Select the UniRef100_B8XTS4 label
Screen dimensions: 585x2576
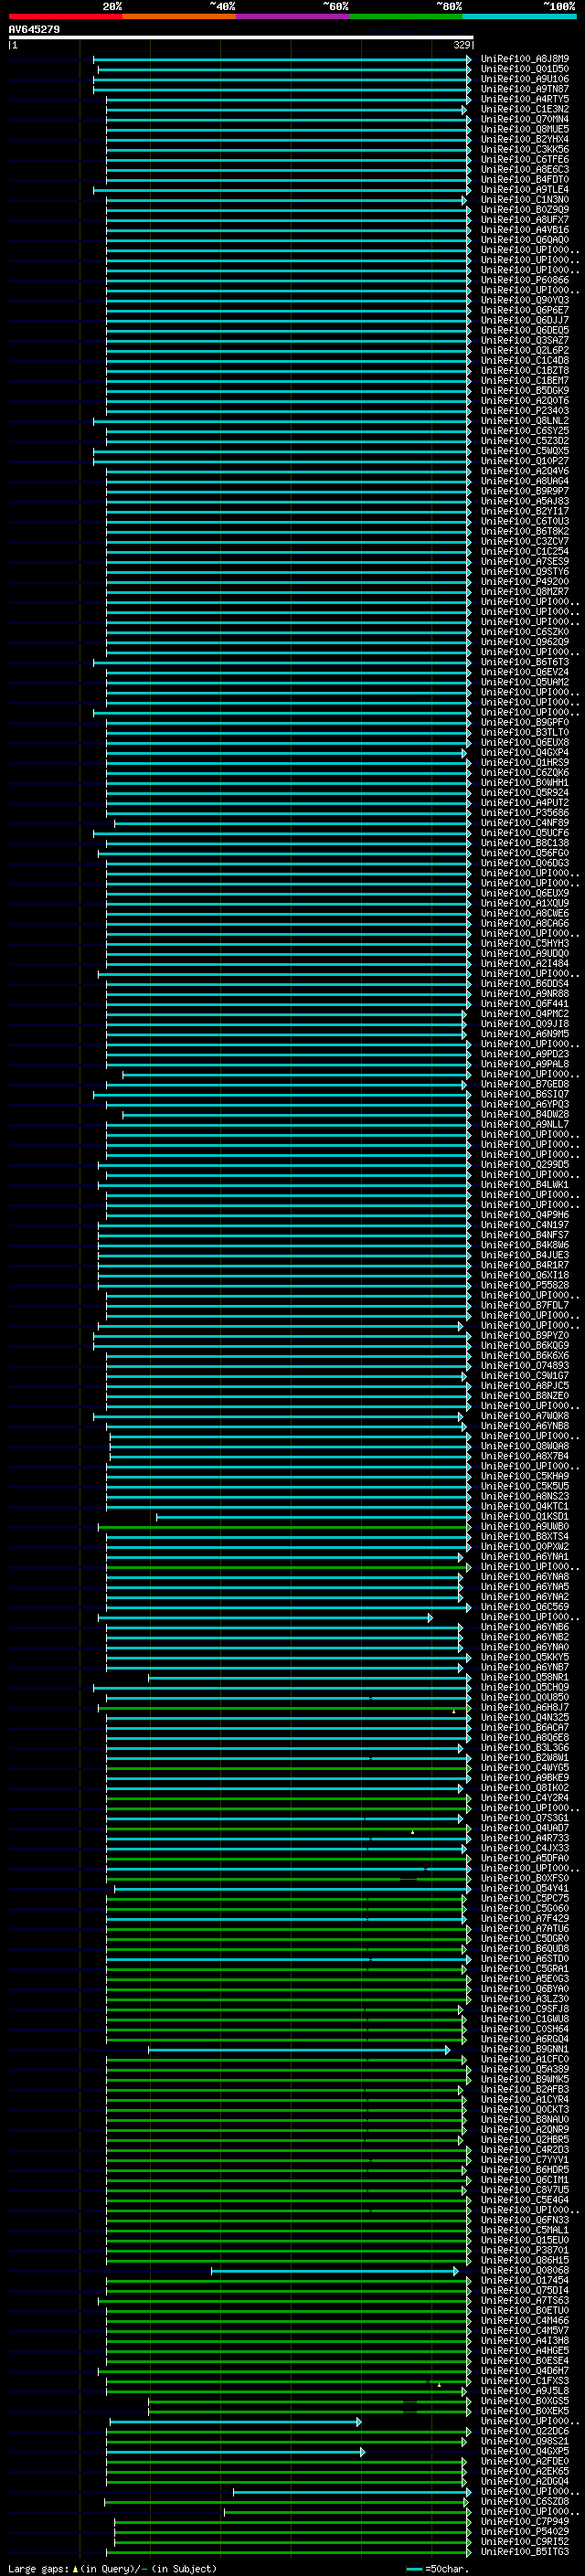(525, 1536)
